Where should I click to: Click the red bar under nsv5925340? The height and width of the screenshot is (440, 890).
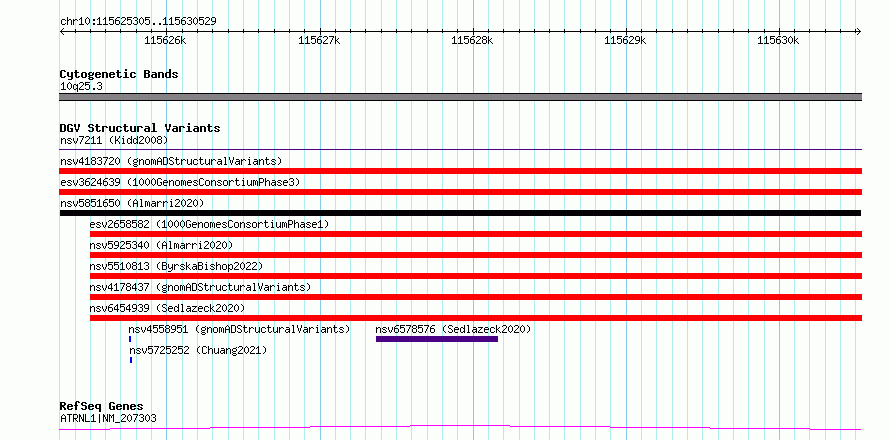[476, 255]
